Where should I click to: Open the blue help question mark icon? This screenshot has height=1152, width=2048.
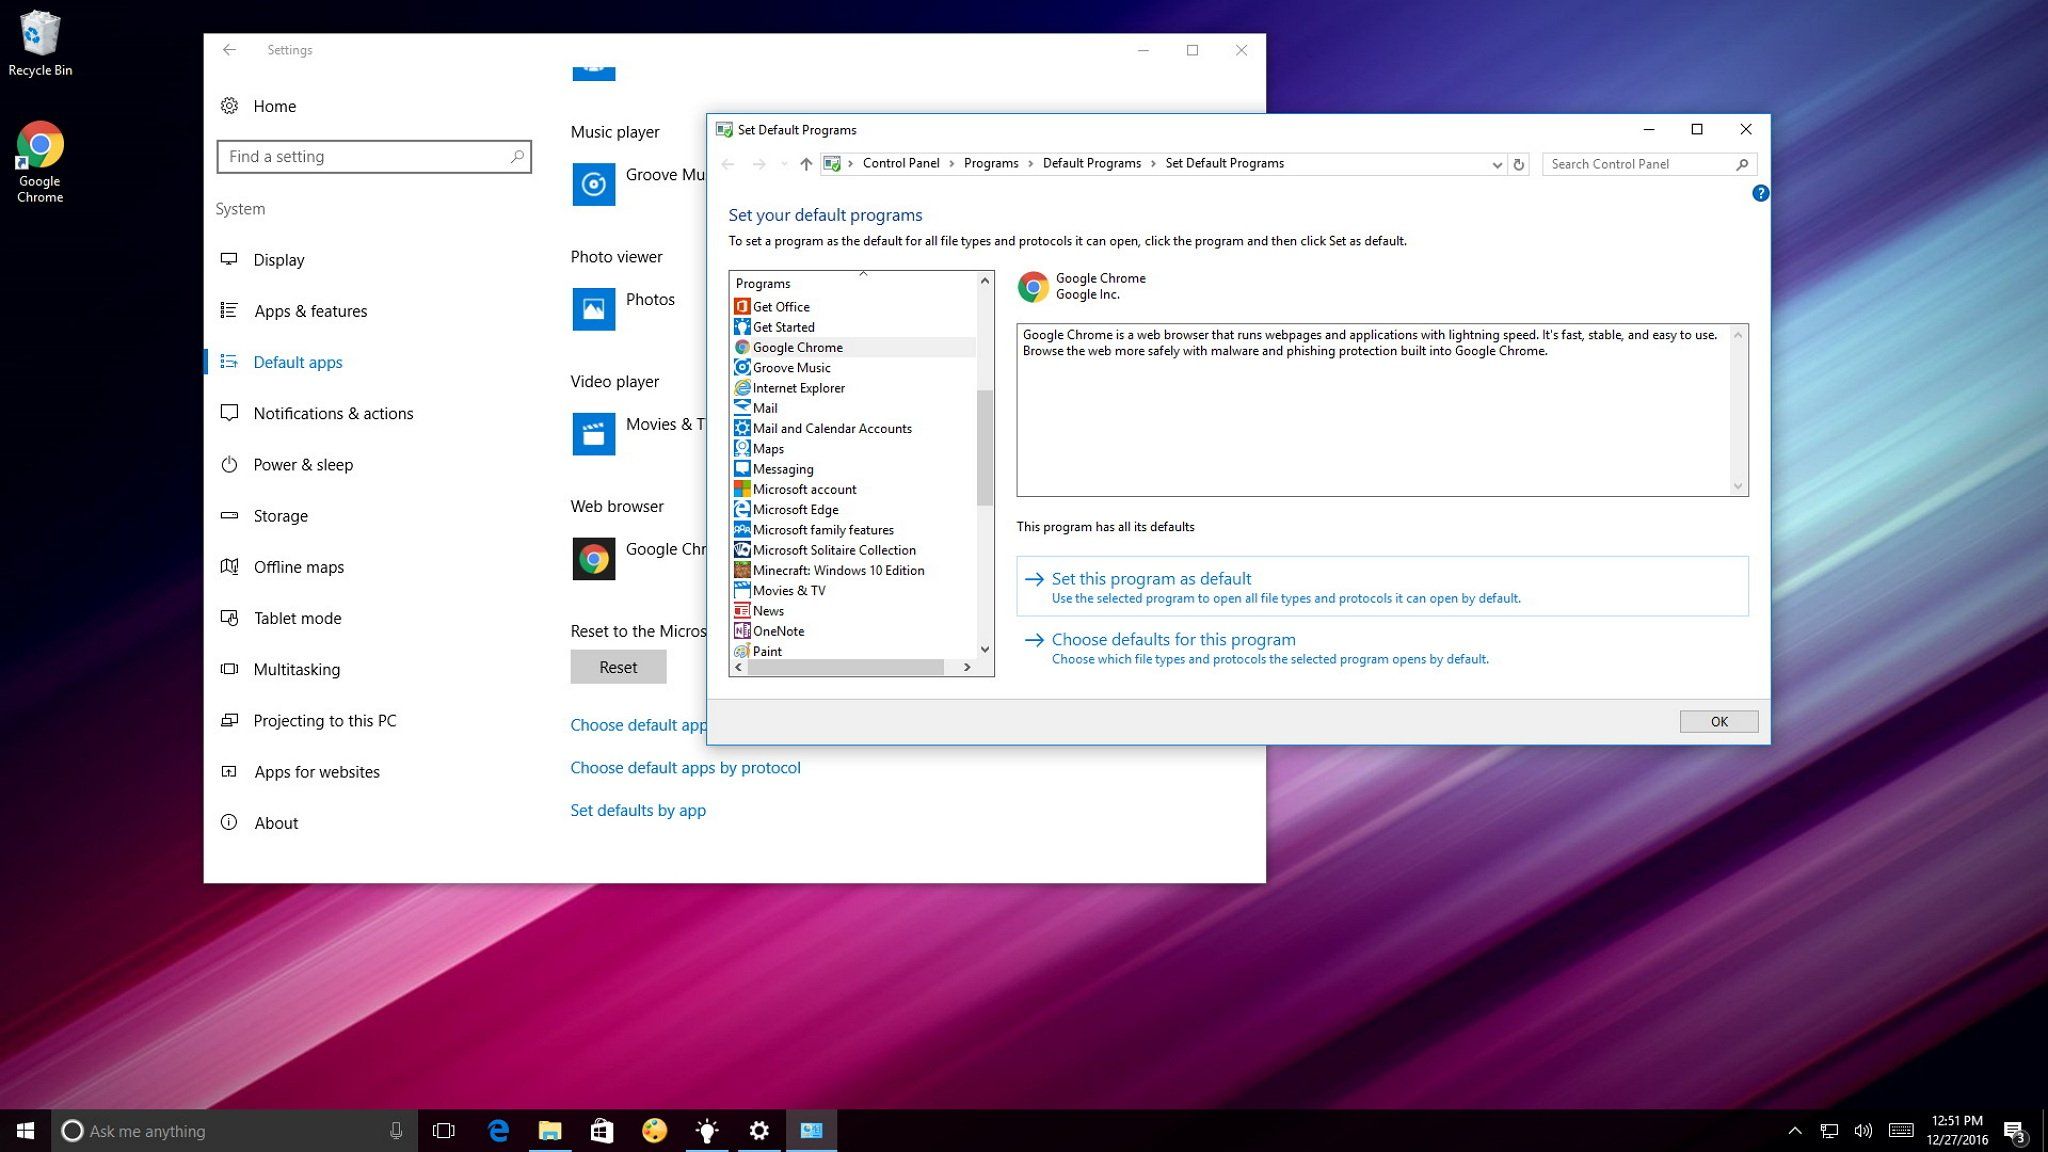(x=1760, y=193)
